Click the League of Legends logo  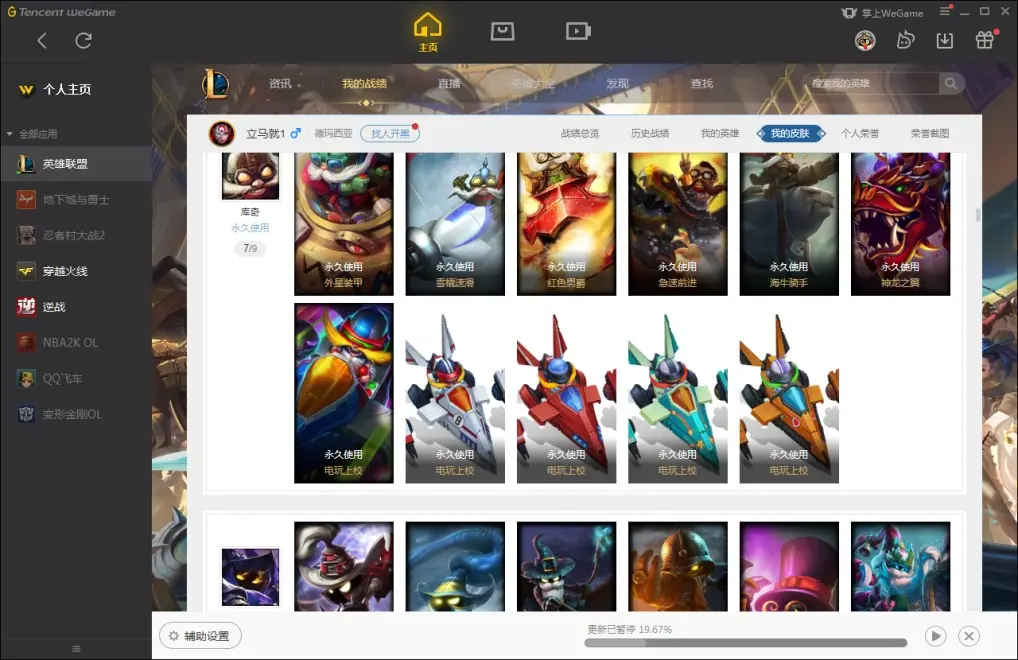pos(215,84)
